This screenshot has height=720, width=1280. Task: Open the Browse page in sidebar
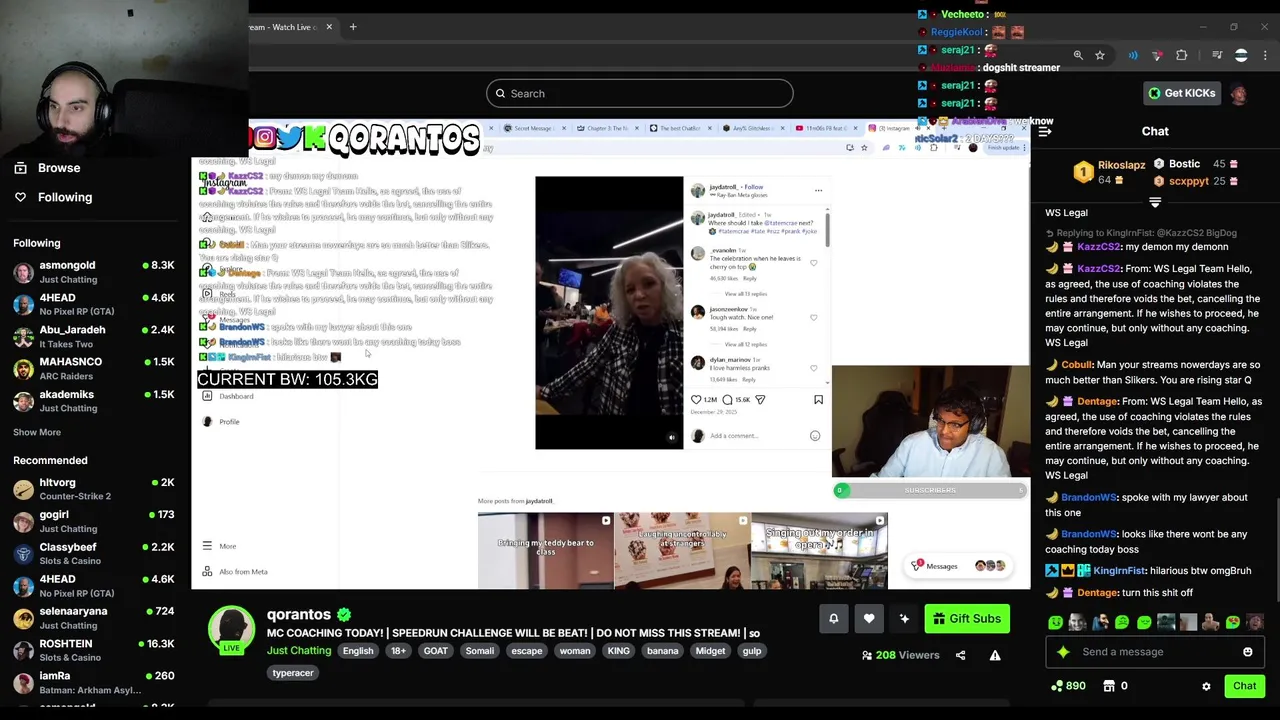(x=47, y=168)
